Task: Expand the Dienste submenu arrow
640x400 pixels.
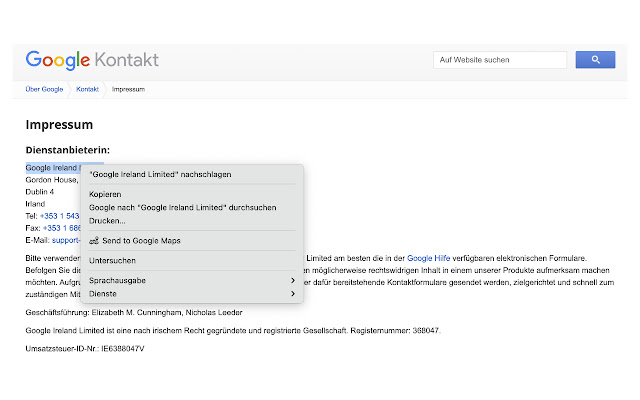Action: click(293, 294)
